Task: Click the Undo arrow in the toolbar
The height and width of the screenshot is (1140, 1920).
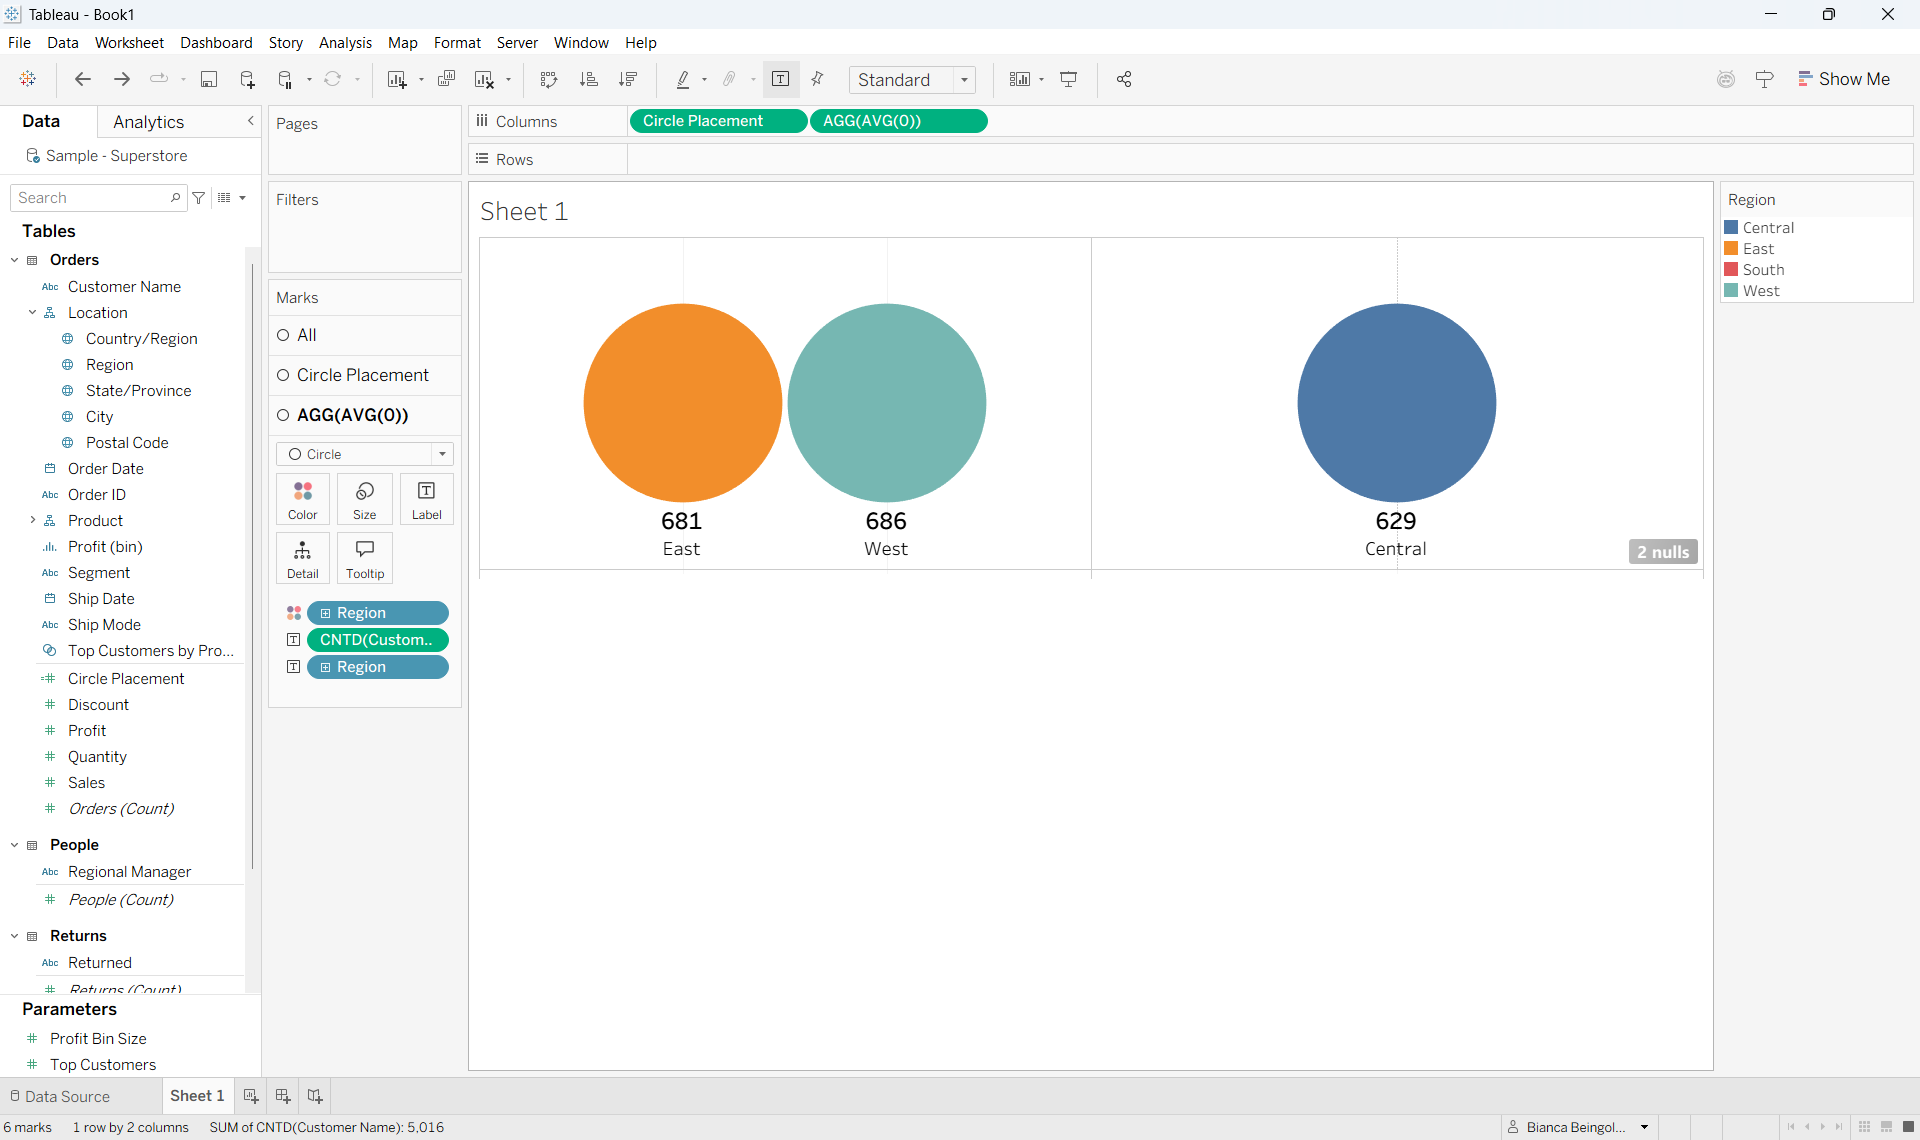Action: (x=83, y=79)
